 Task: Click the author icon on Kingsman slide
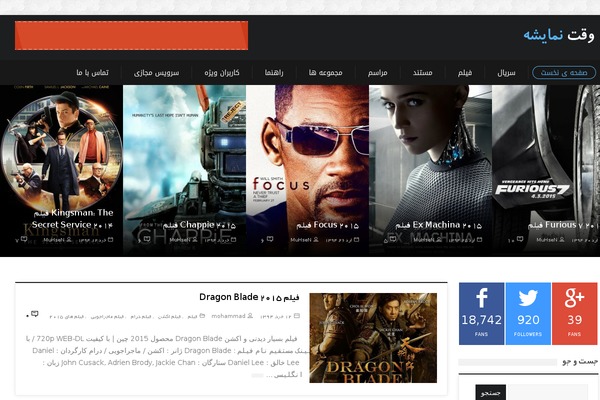(x=69, y=240)
